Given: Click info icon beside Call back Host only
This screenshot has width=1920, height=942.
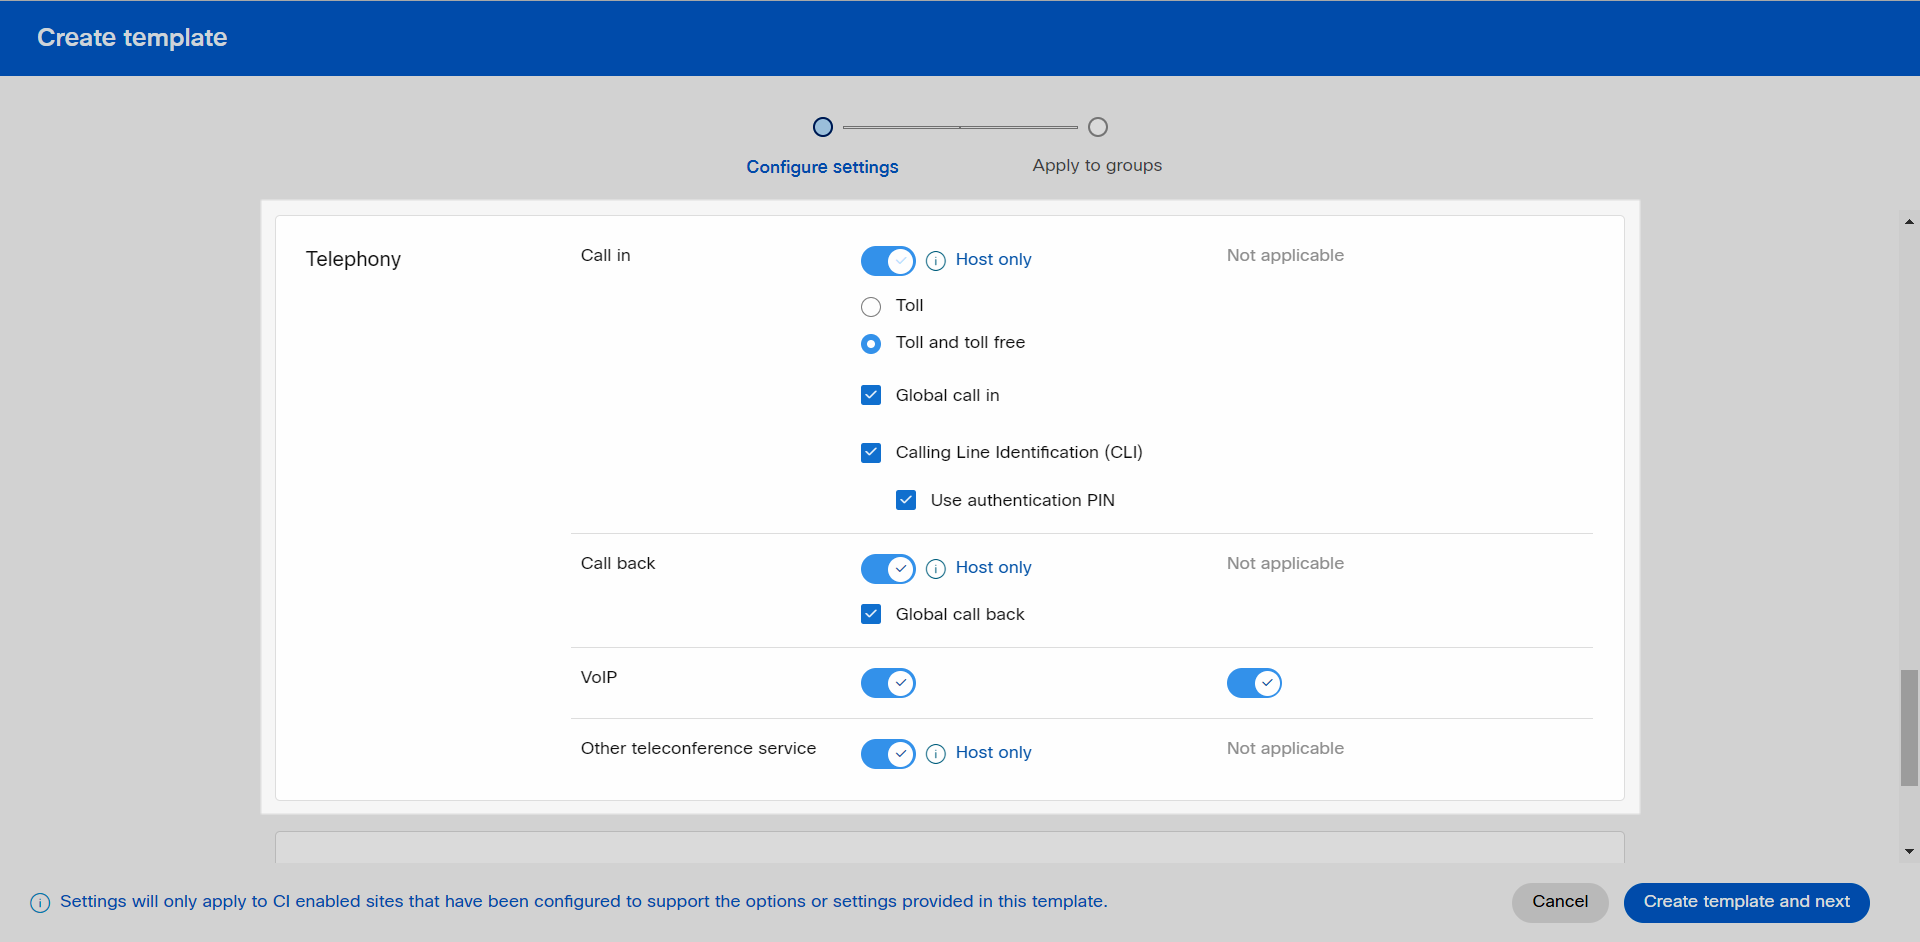Looking at the screenshot, I should (x=936, y=569).
